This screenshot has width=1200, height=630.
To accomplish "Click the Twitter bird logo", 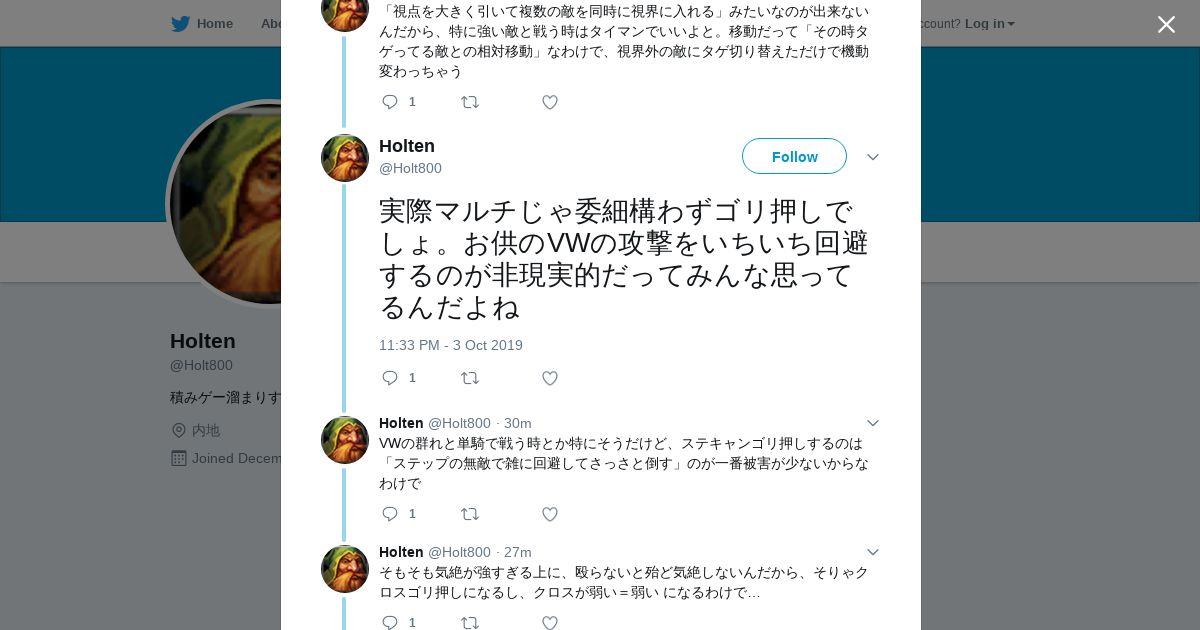I will 181,24.
